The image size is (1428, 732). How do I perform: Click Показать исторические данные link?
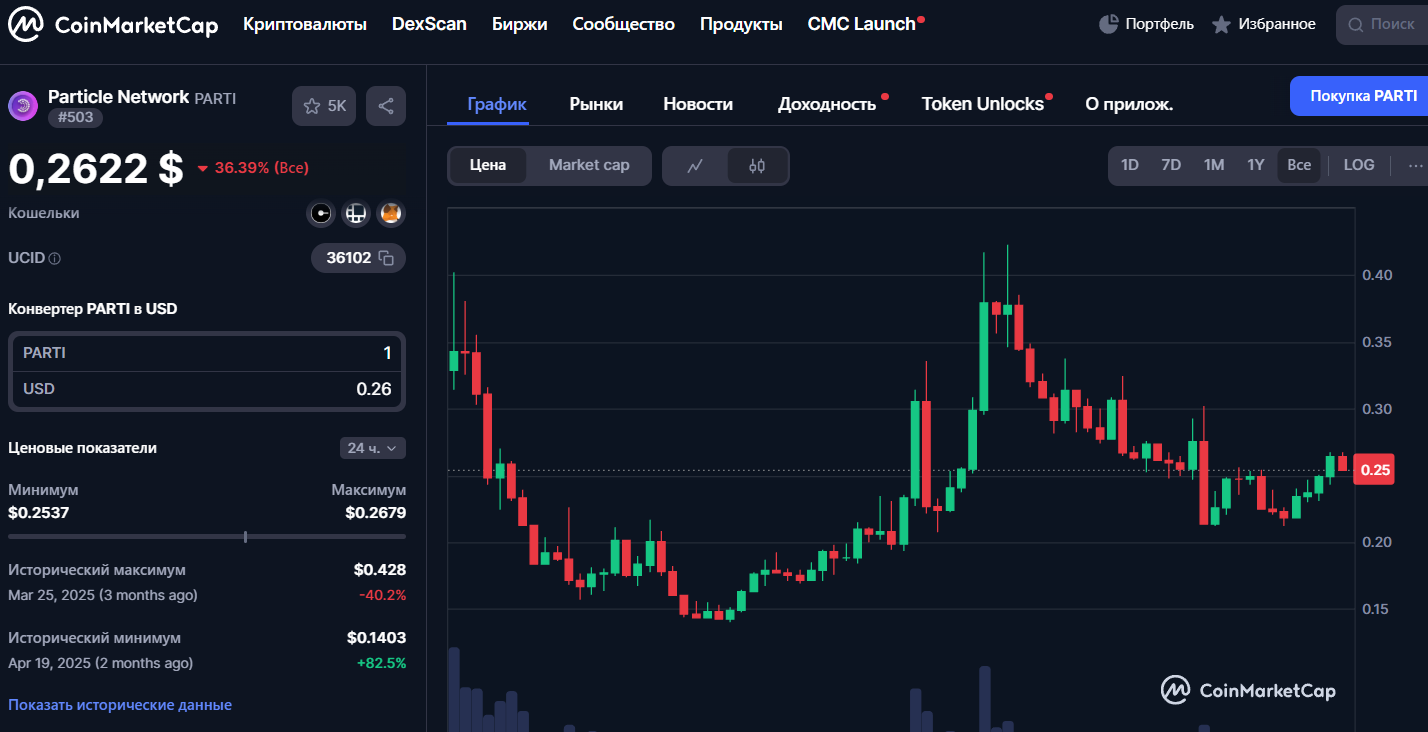[120, 705]
